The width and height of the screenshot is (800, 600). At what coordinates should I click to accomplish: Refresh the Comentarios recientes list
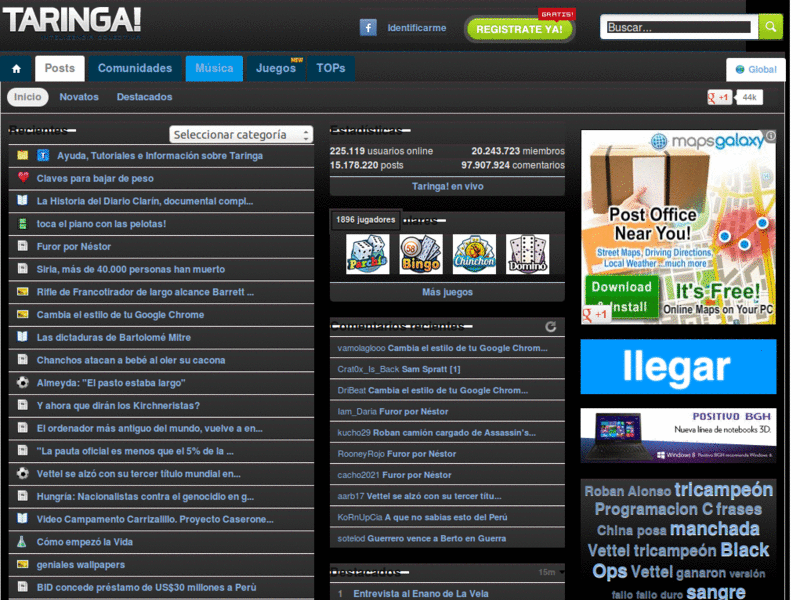pyautogui.click(x=551, y=327)
